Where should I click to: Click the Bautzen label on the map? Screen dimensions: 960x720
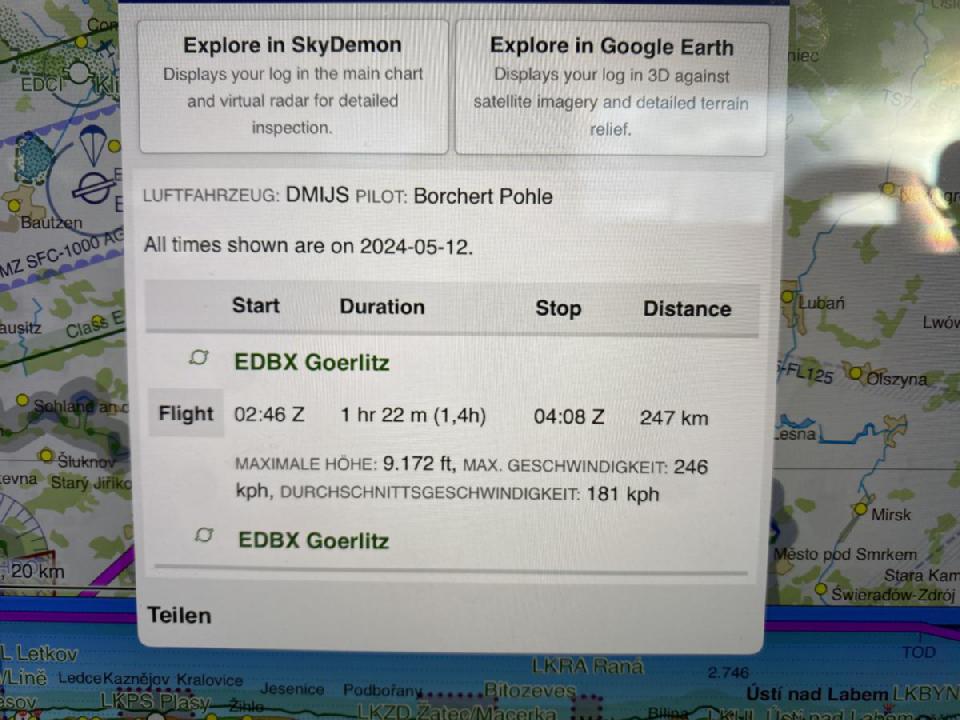tap(51, 222)
